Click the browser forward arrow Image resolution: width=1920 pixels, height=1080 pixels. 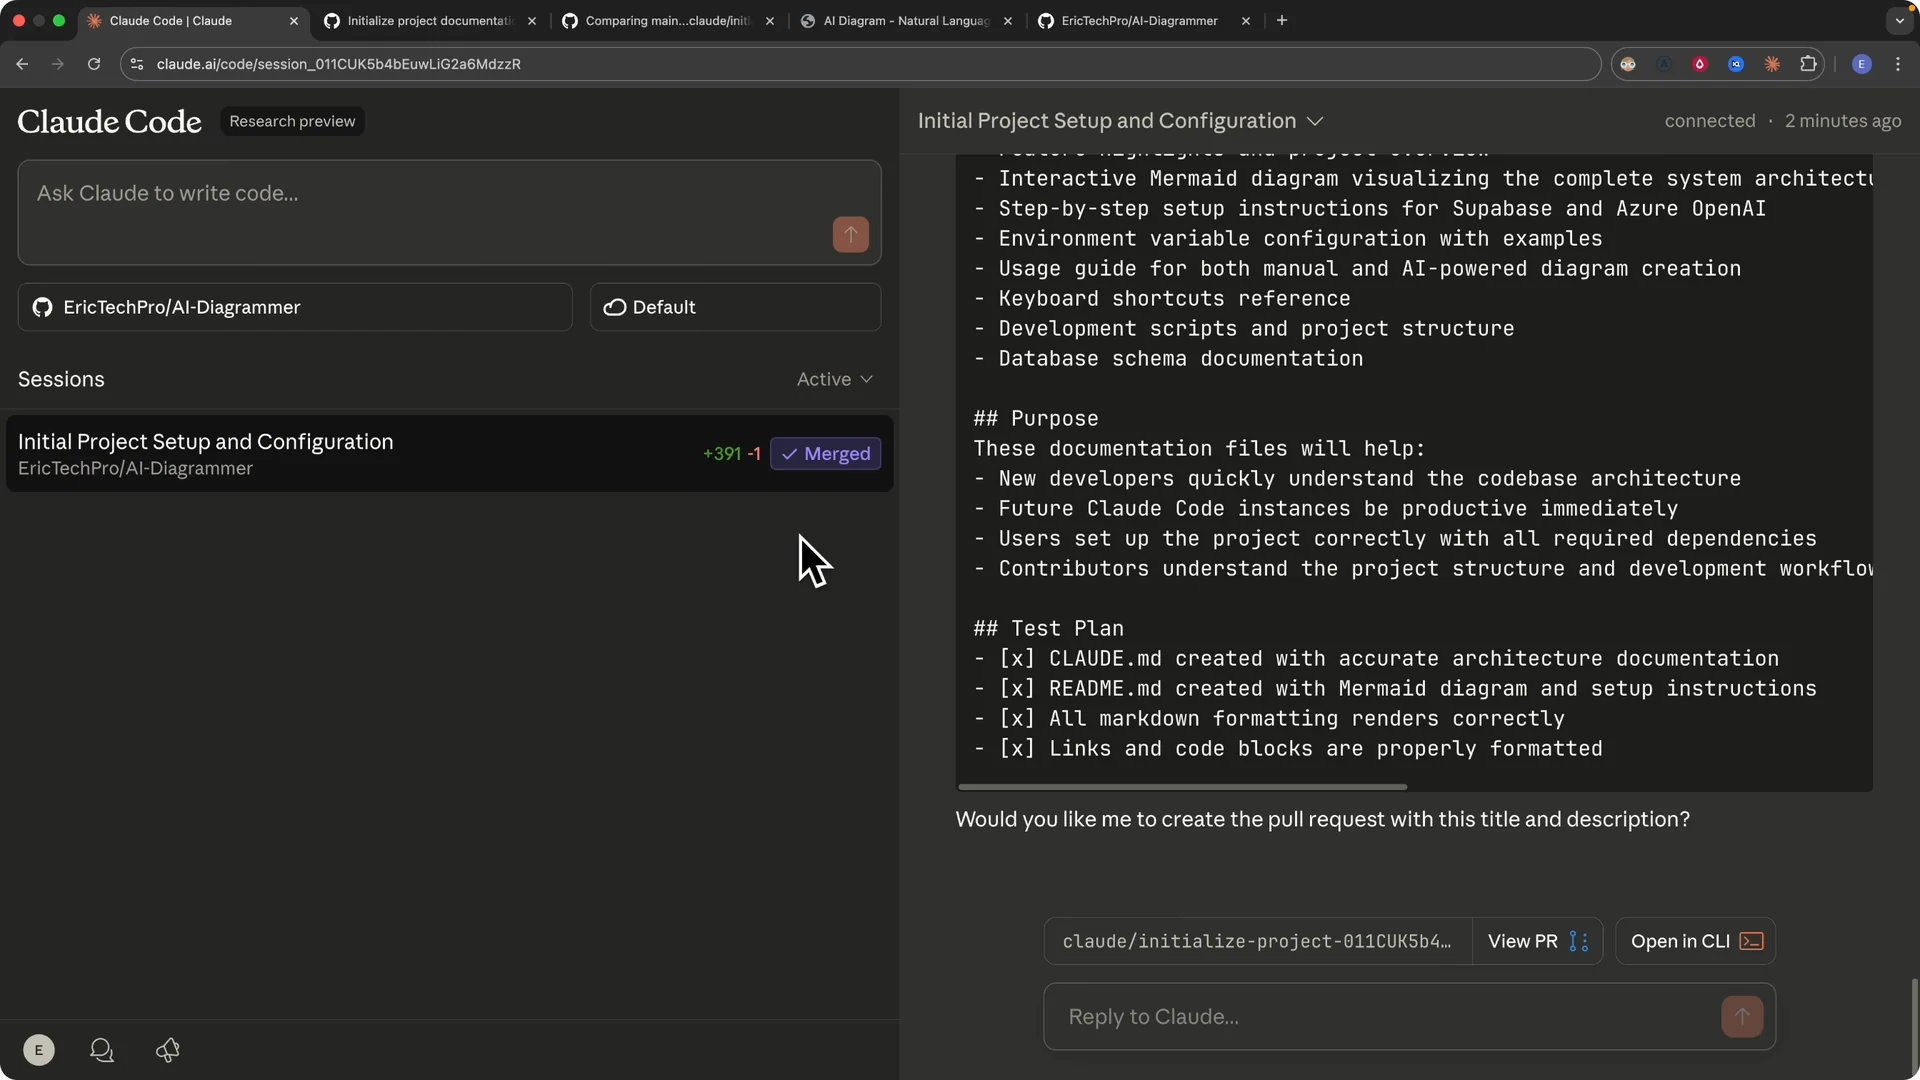[58, 64]
